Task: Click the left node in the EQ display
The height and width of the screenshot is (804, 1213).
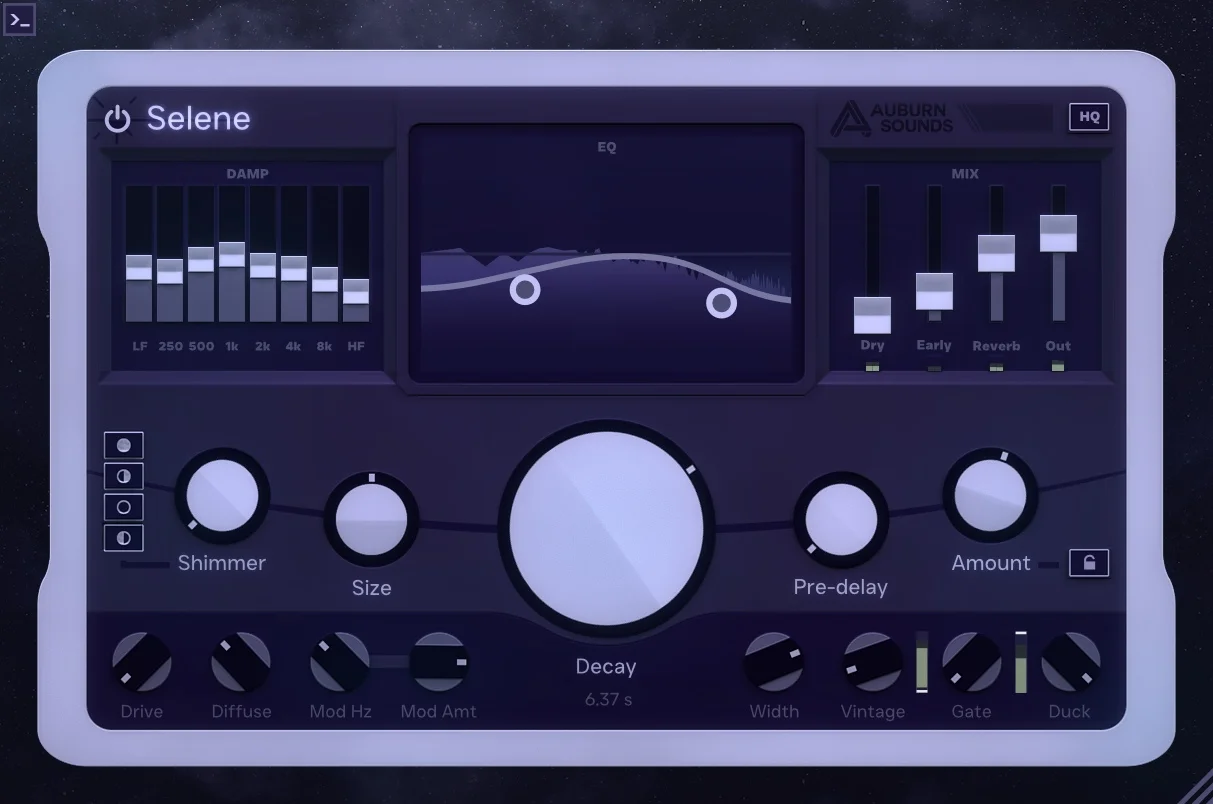Action: tap(524, 291)
